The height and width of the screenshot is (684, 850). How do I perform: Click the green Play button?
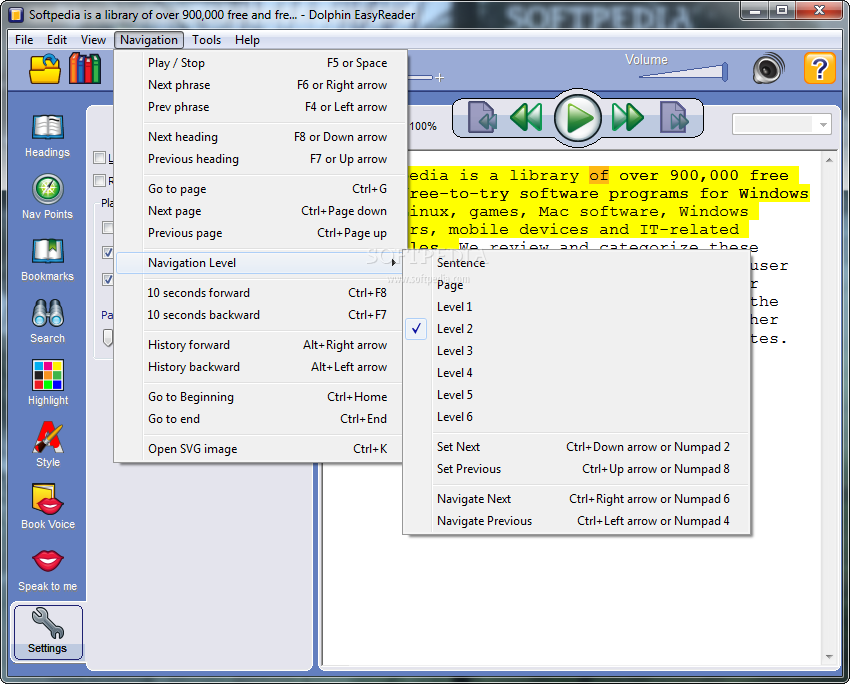click(x=578, y=118)
